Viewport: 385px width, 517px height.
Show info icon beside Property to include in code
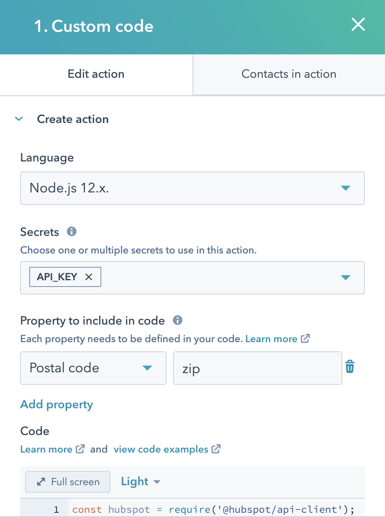pos(177,320)
